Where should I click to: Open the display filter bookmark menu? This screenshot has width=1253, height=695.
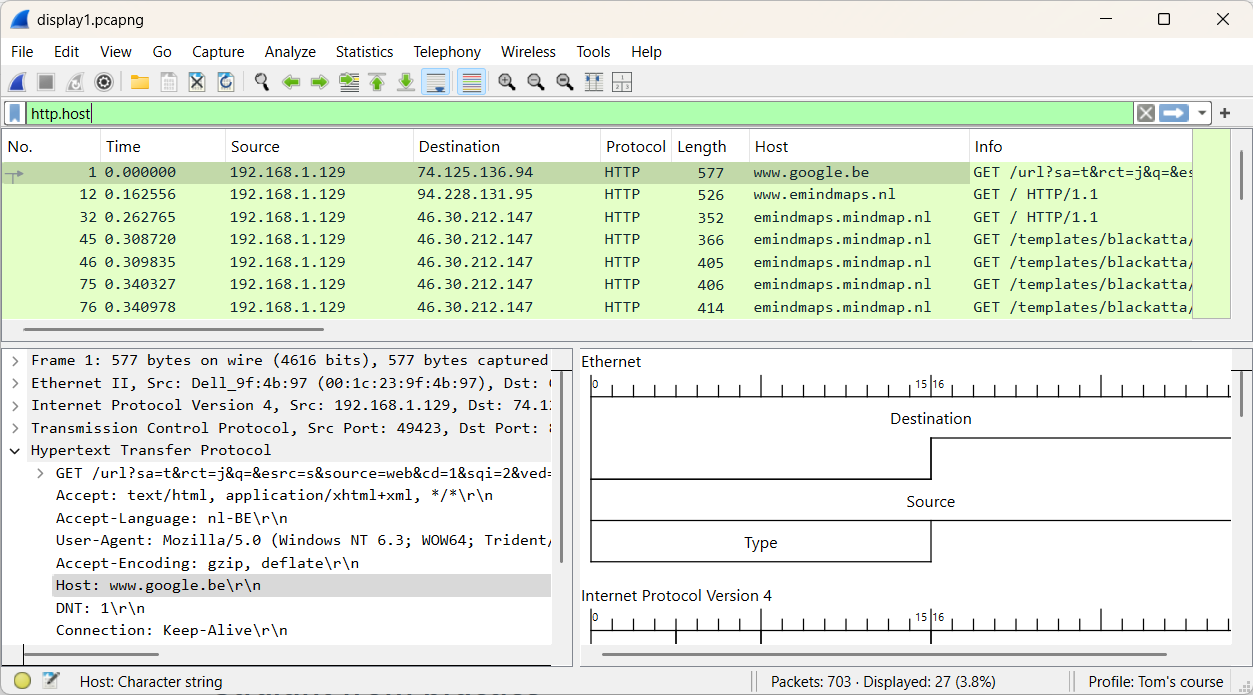pos(15,113)
